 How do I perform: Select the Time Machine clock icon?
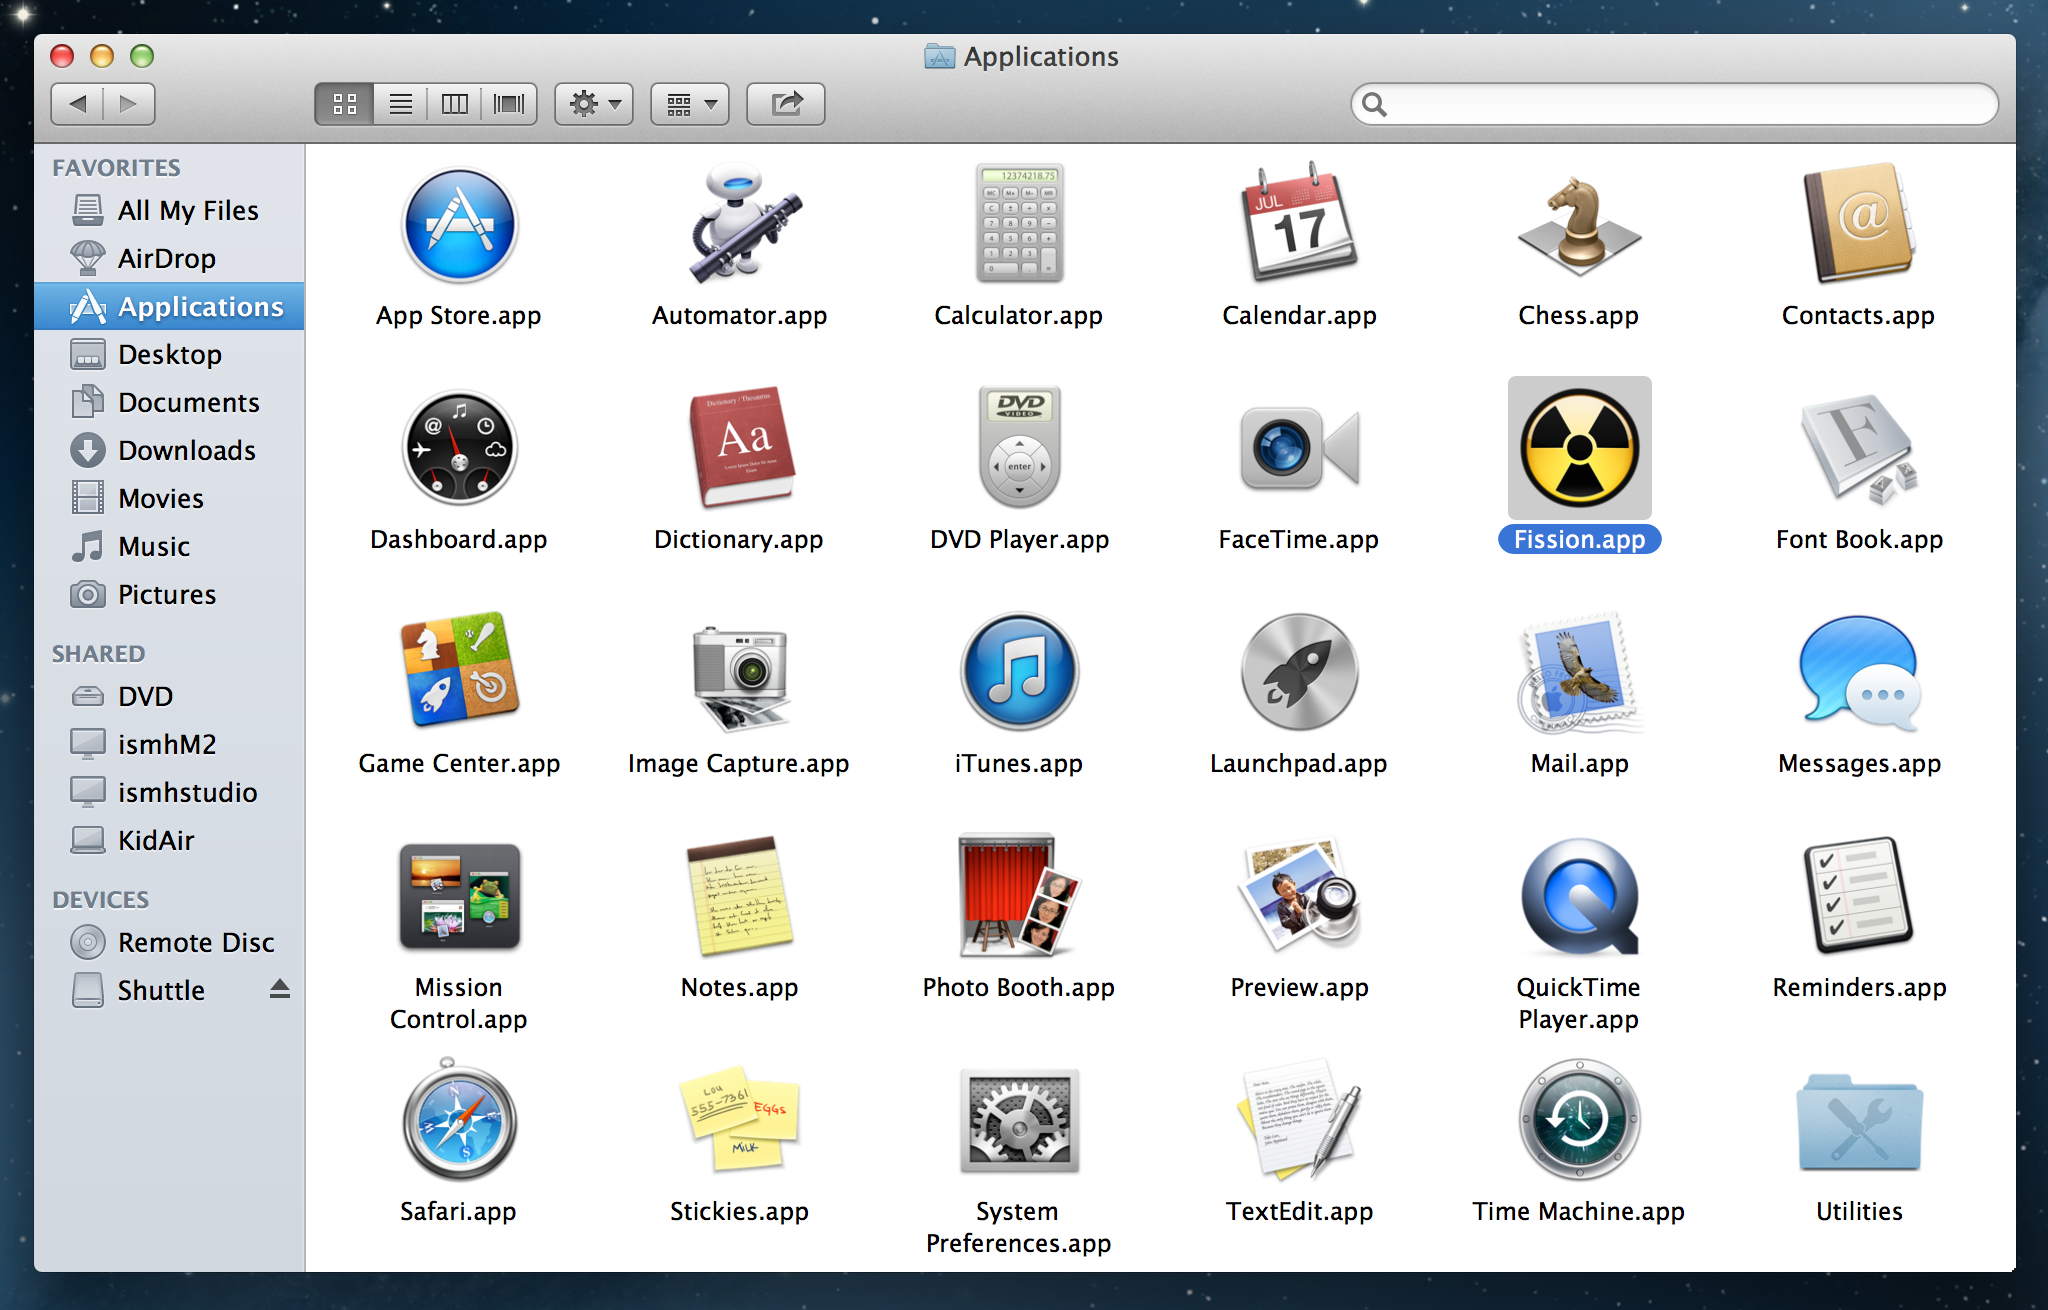pos(1579,1120)
